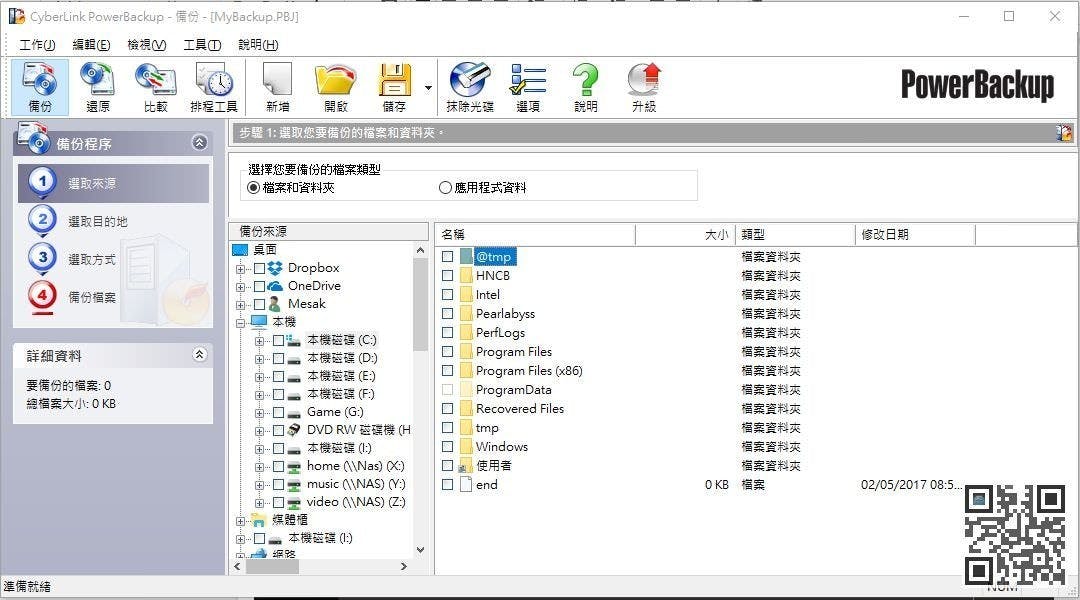The image size is (1080, 600).
Task: Collapse the 備份程序 panel
Action: 200,143
